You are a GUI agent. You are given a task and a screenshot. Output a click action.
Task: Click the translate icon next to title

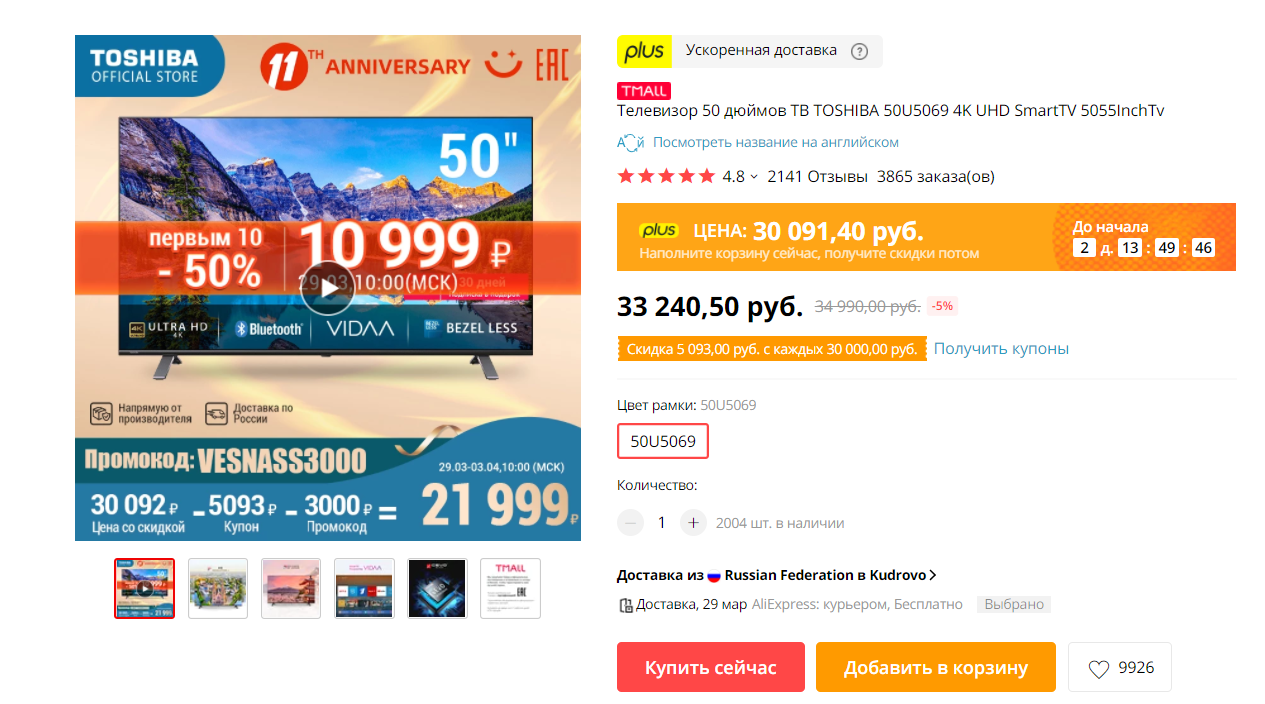630,142
